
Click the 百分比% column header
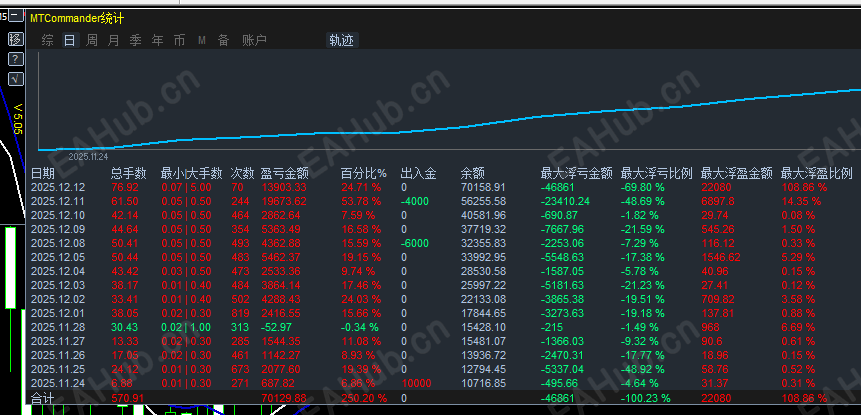point(364,174)
